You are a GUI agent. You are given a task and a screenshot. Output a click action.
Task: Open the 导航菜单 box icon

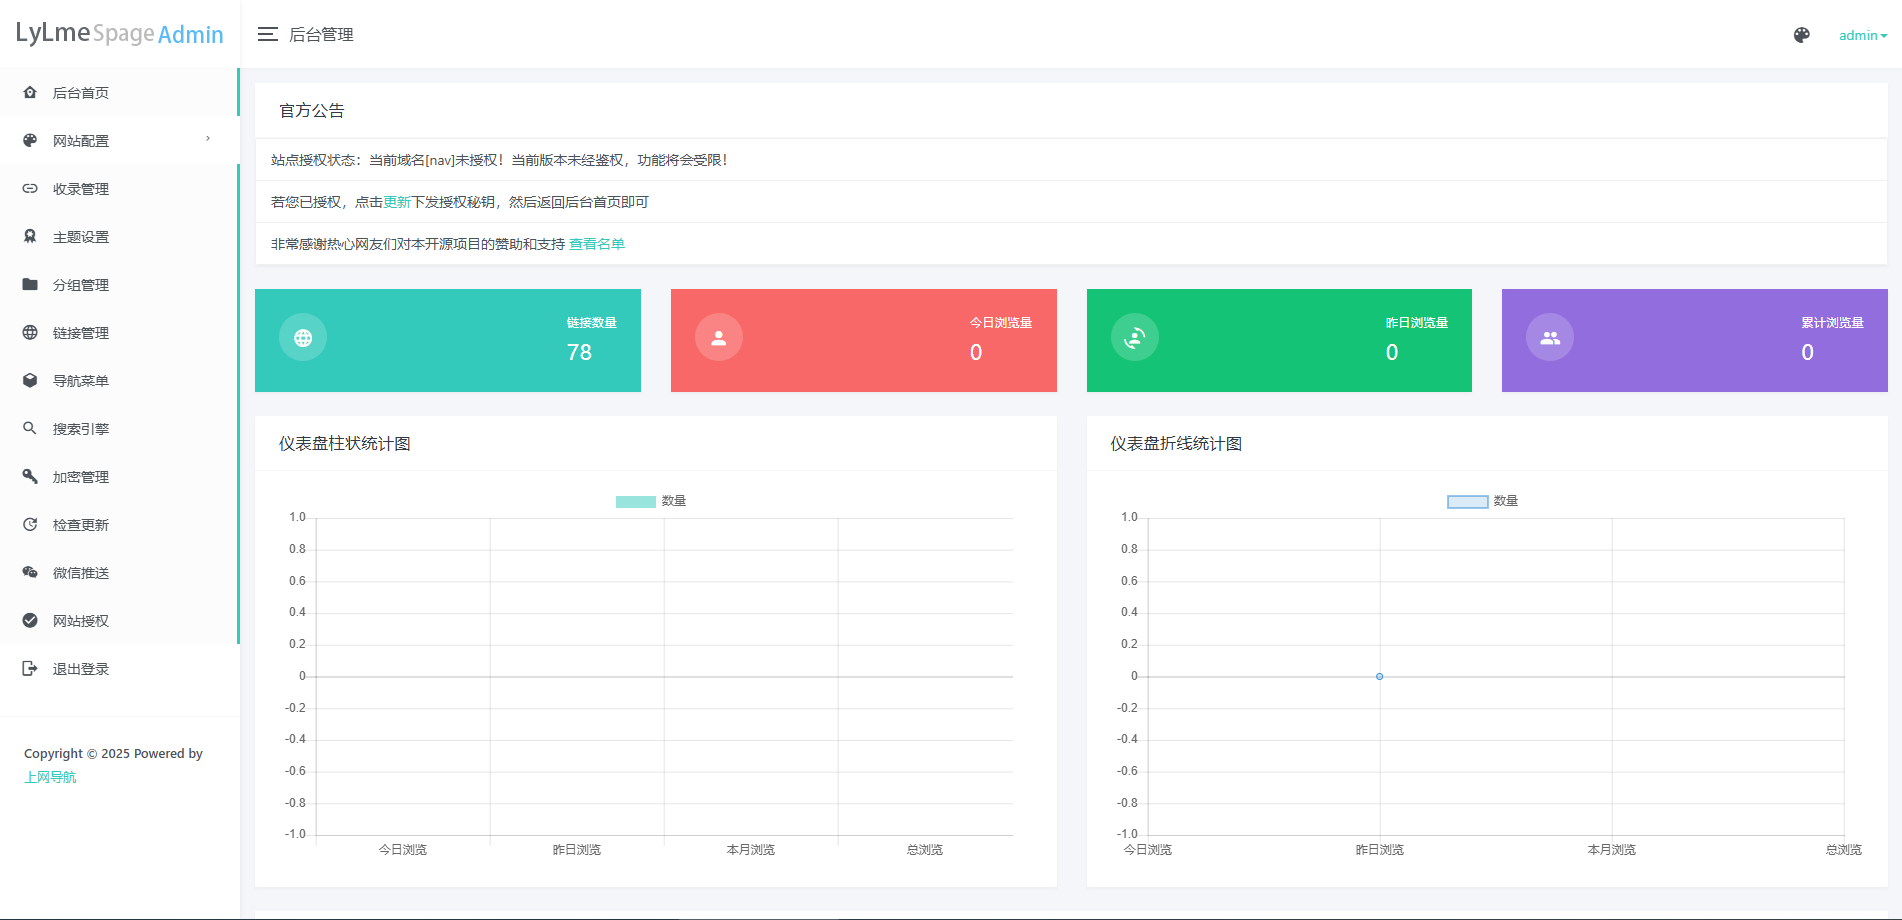tap(30, 380)
